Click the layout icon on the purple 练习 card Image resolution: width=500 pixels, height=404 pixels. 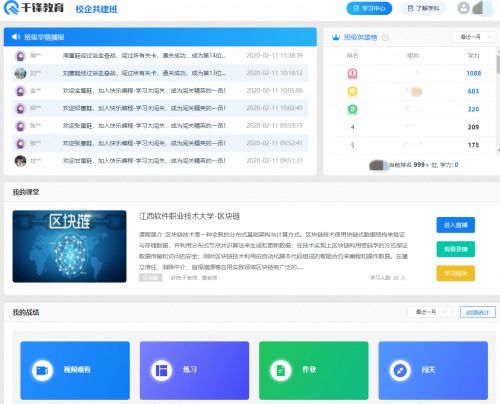coord(161,370)
